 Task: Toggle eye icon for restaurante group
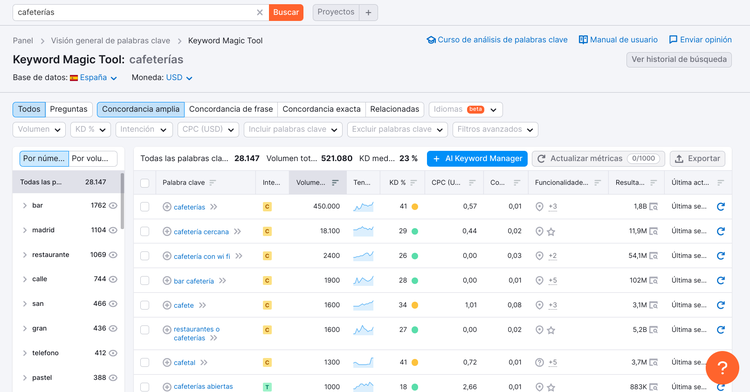(x=113, y=255)
